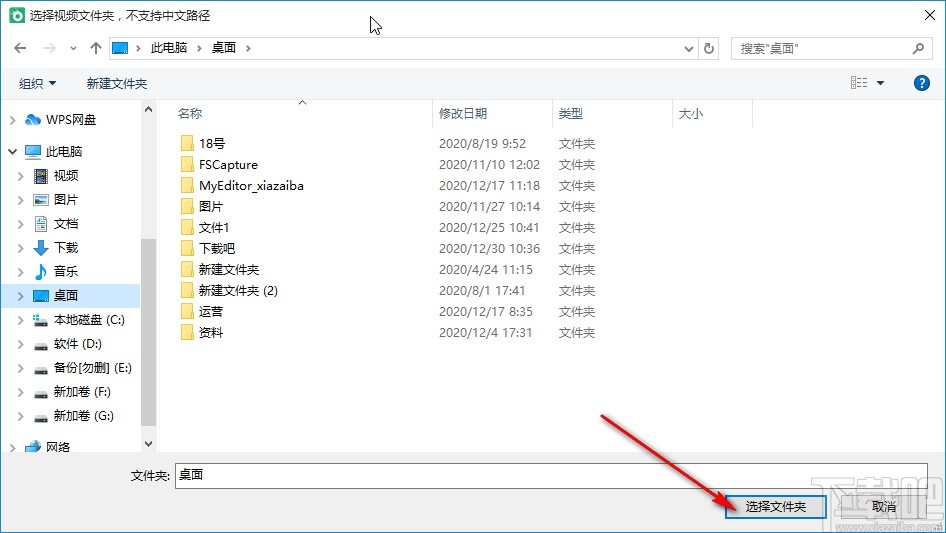946x533 pixels.
Task: Select the 新建文件夹 folder in file list
Action: [x=229, y=270]
